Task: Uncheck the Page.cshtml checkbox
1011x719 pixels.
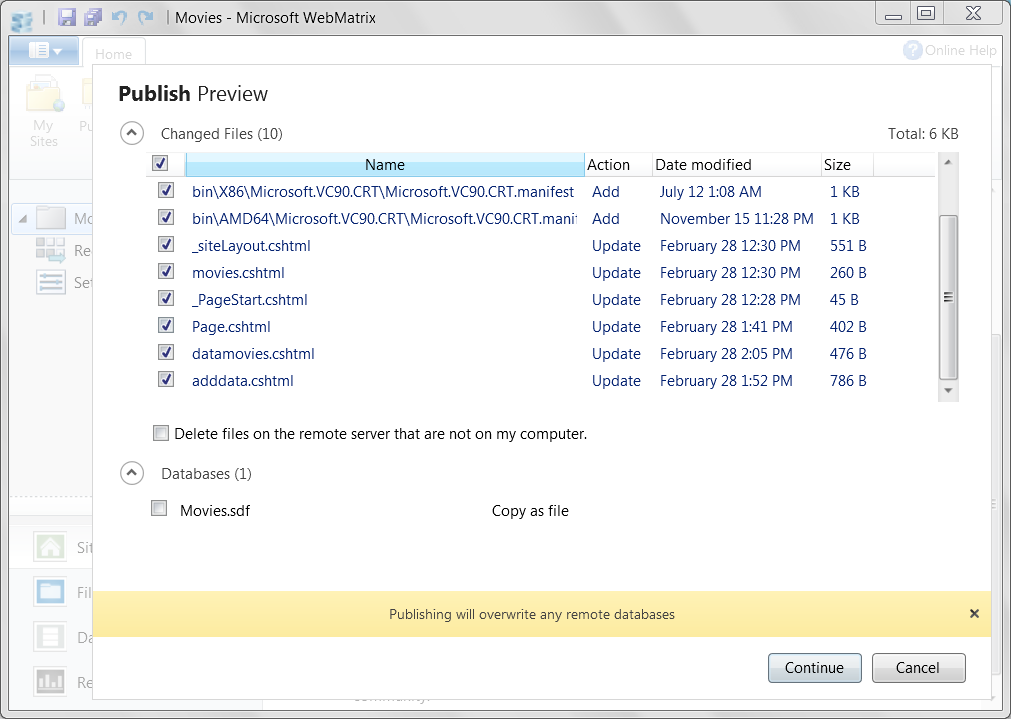Action: pyautogui.click(x=166, y=326)
